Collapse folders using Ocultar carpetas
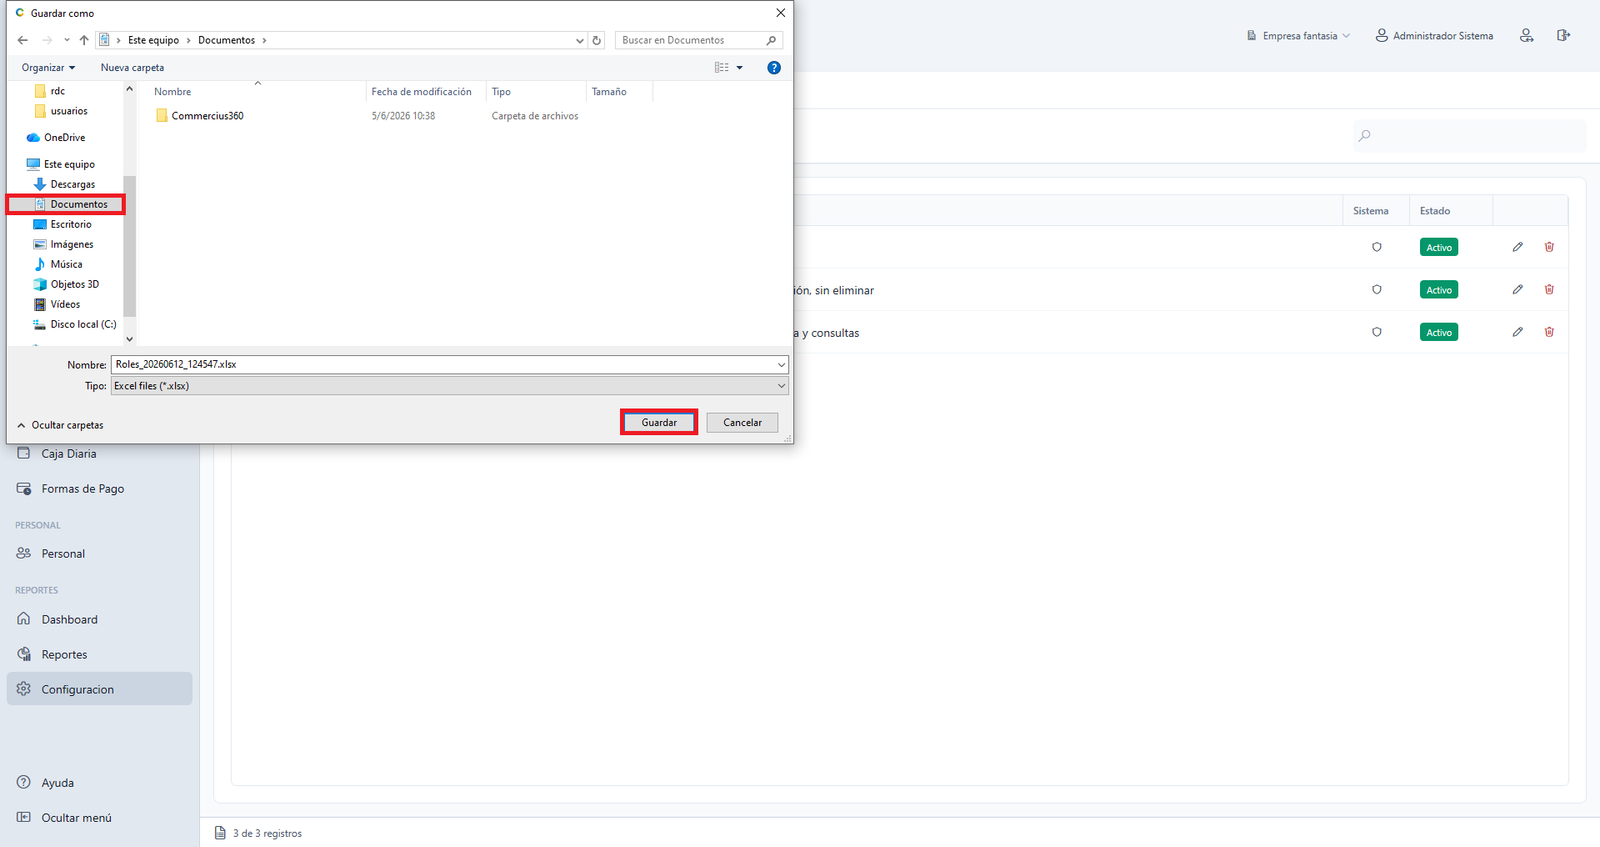This screenshot has width=1600, height=847. 60,425
